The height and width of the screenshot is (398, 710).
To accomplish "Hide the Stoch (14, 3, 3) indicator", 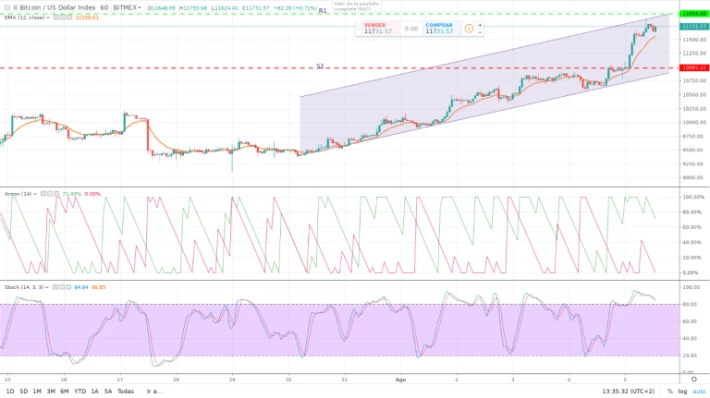I will [x=55, y=287].
